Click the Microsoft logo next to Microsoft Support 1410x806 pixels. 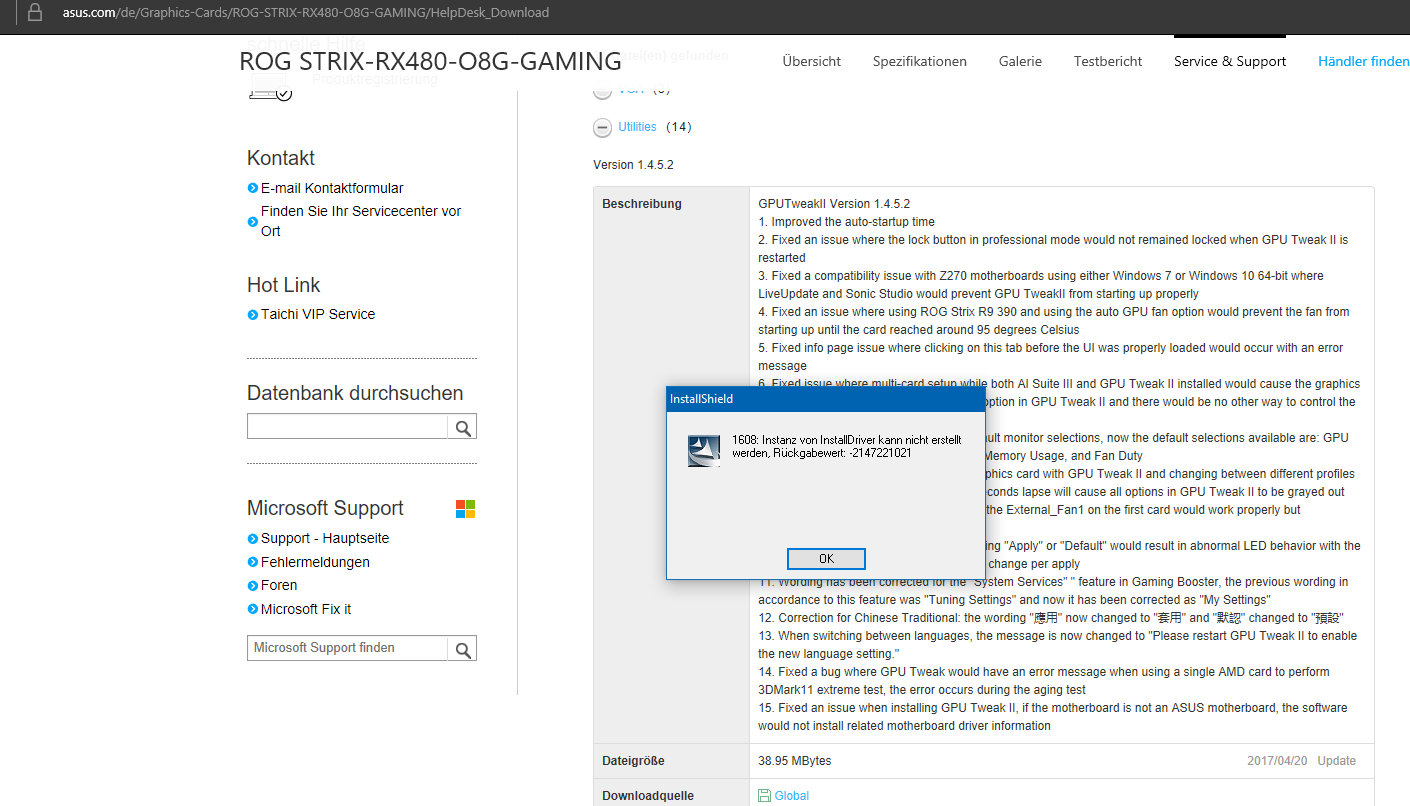click(465, 509)
